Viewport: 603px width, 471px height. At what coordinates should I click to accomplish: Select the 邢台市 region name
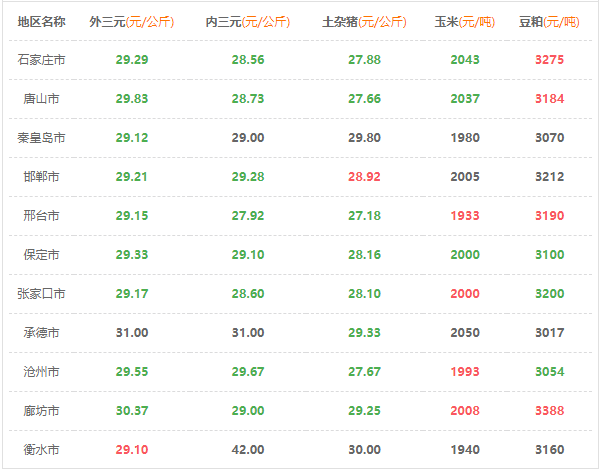click(x=42, y=216)
